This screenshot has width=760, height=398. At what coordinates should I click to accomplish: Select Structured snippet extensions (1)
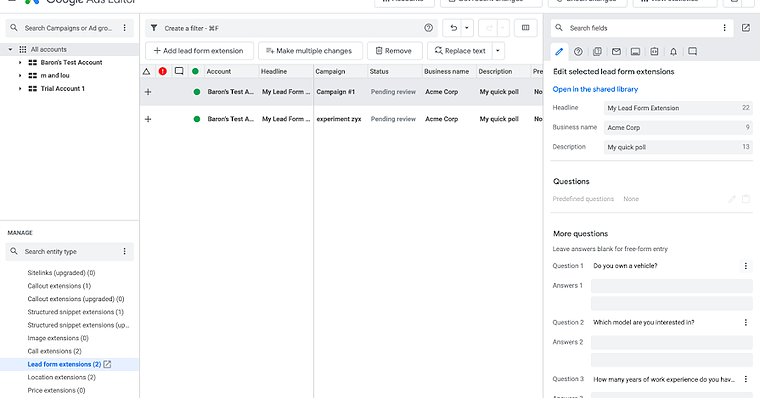coord(75,312)
